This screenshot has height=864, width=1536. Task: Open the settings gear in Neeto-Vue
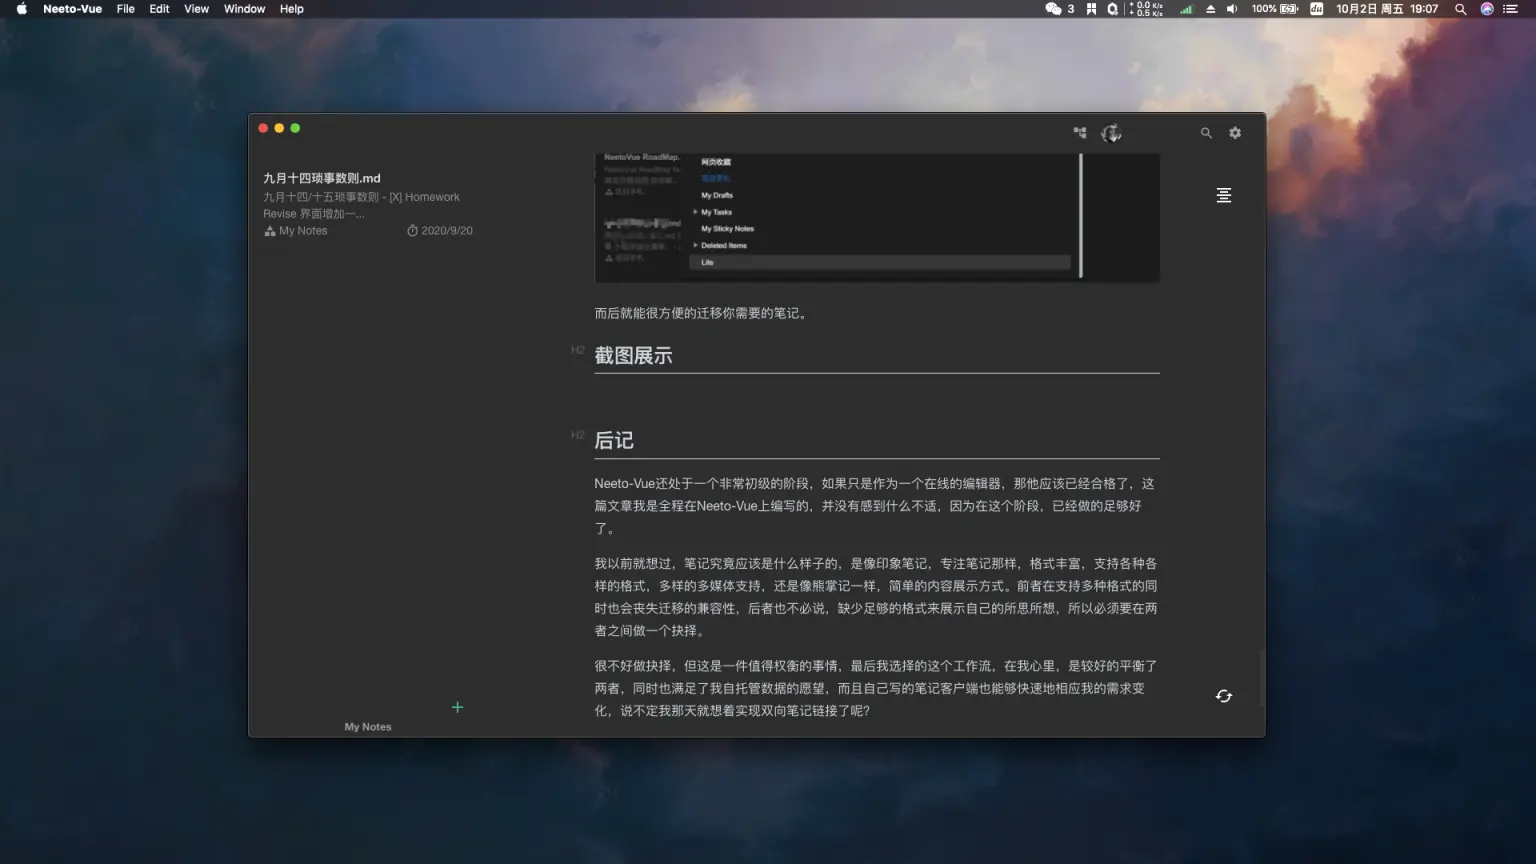point(1235,133)
